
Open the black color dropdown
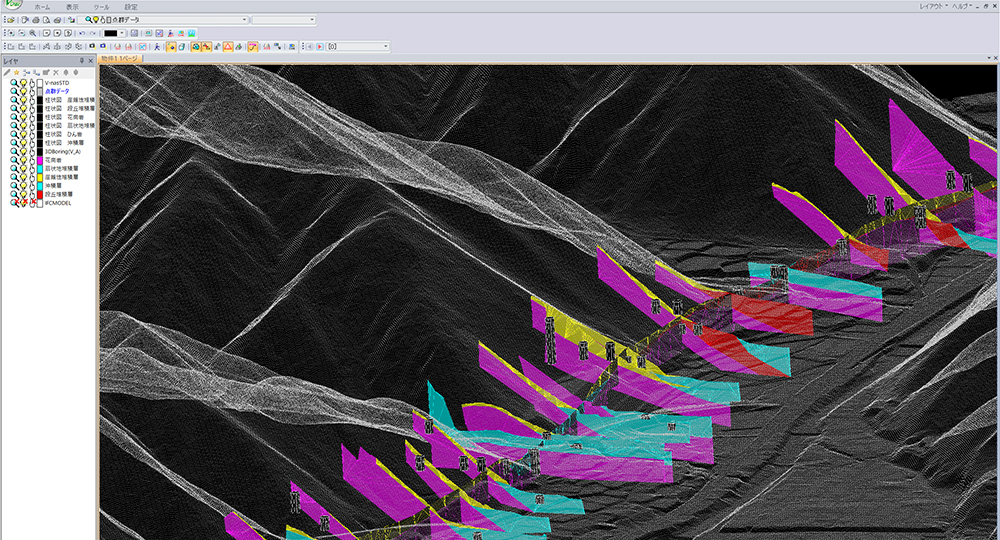point(123,33)
